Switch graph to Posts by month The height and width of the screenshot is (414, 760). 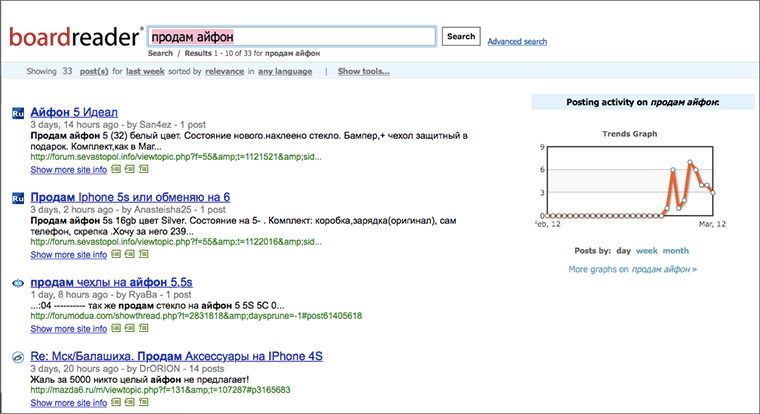pos(676,251)
